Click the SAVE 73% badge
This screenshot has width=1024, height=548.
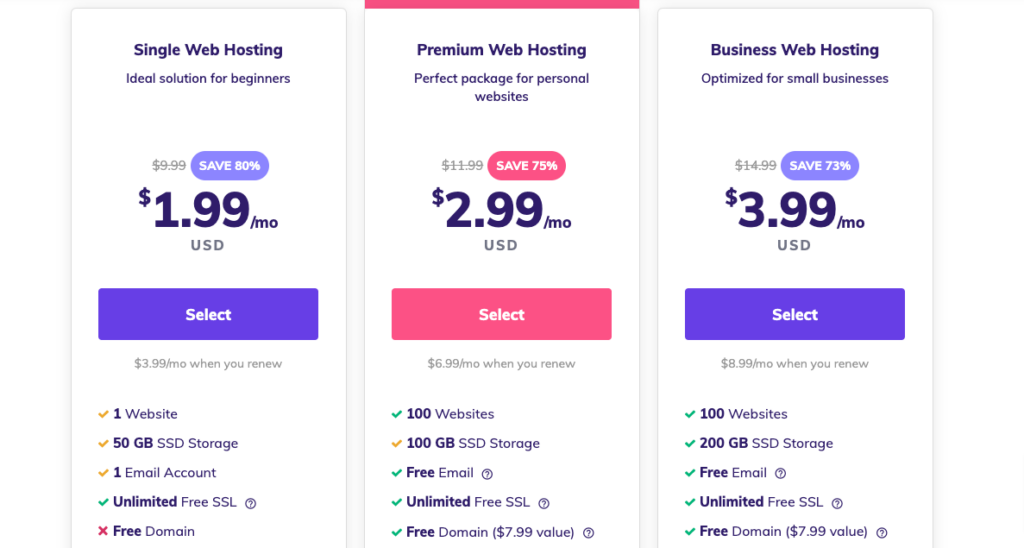pyautogui.click(x=820, y=166)
